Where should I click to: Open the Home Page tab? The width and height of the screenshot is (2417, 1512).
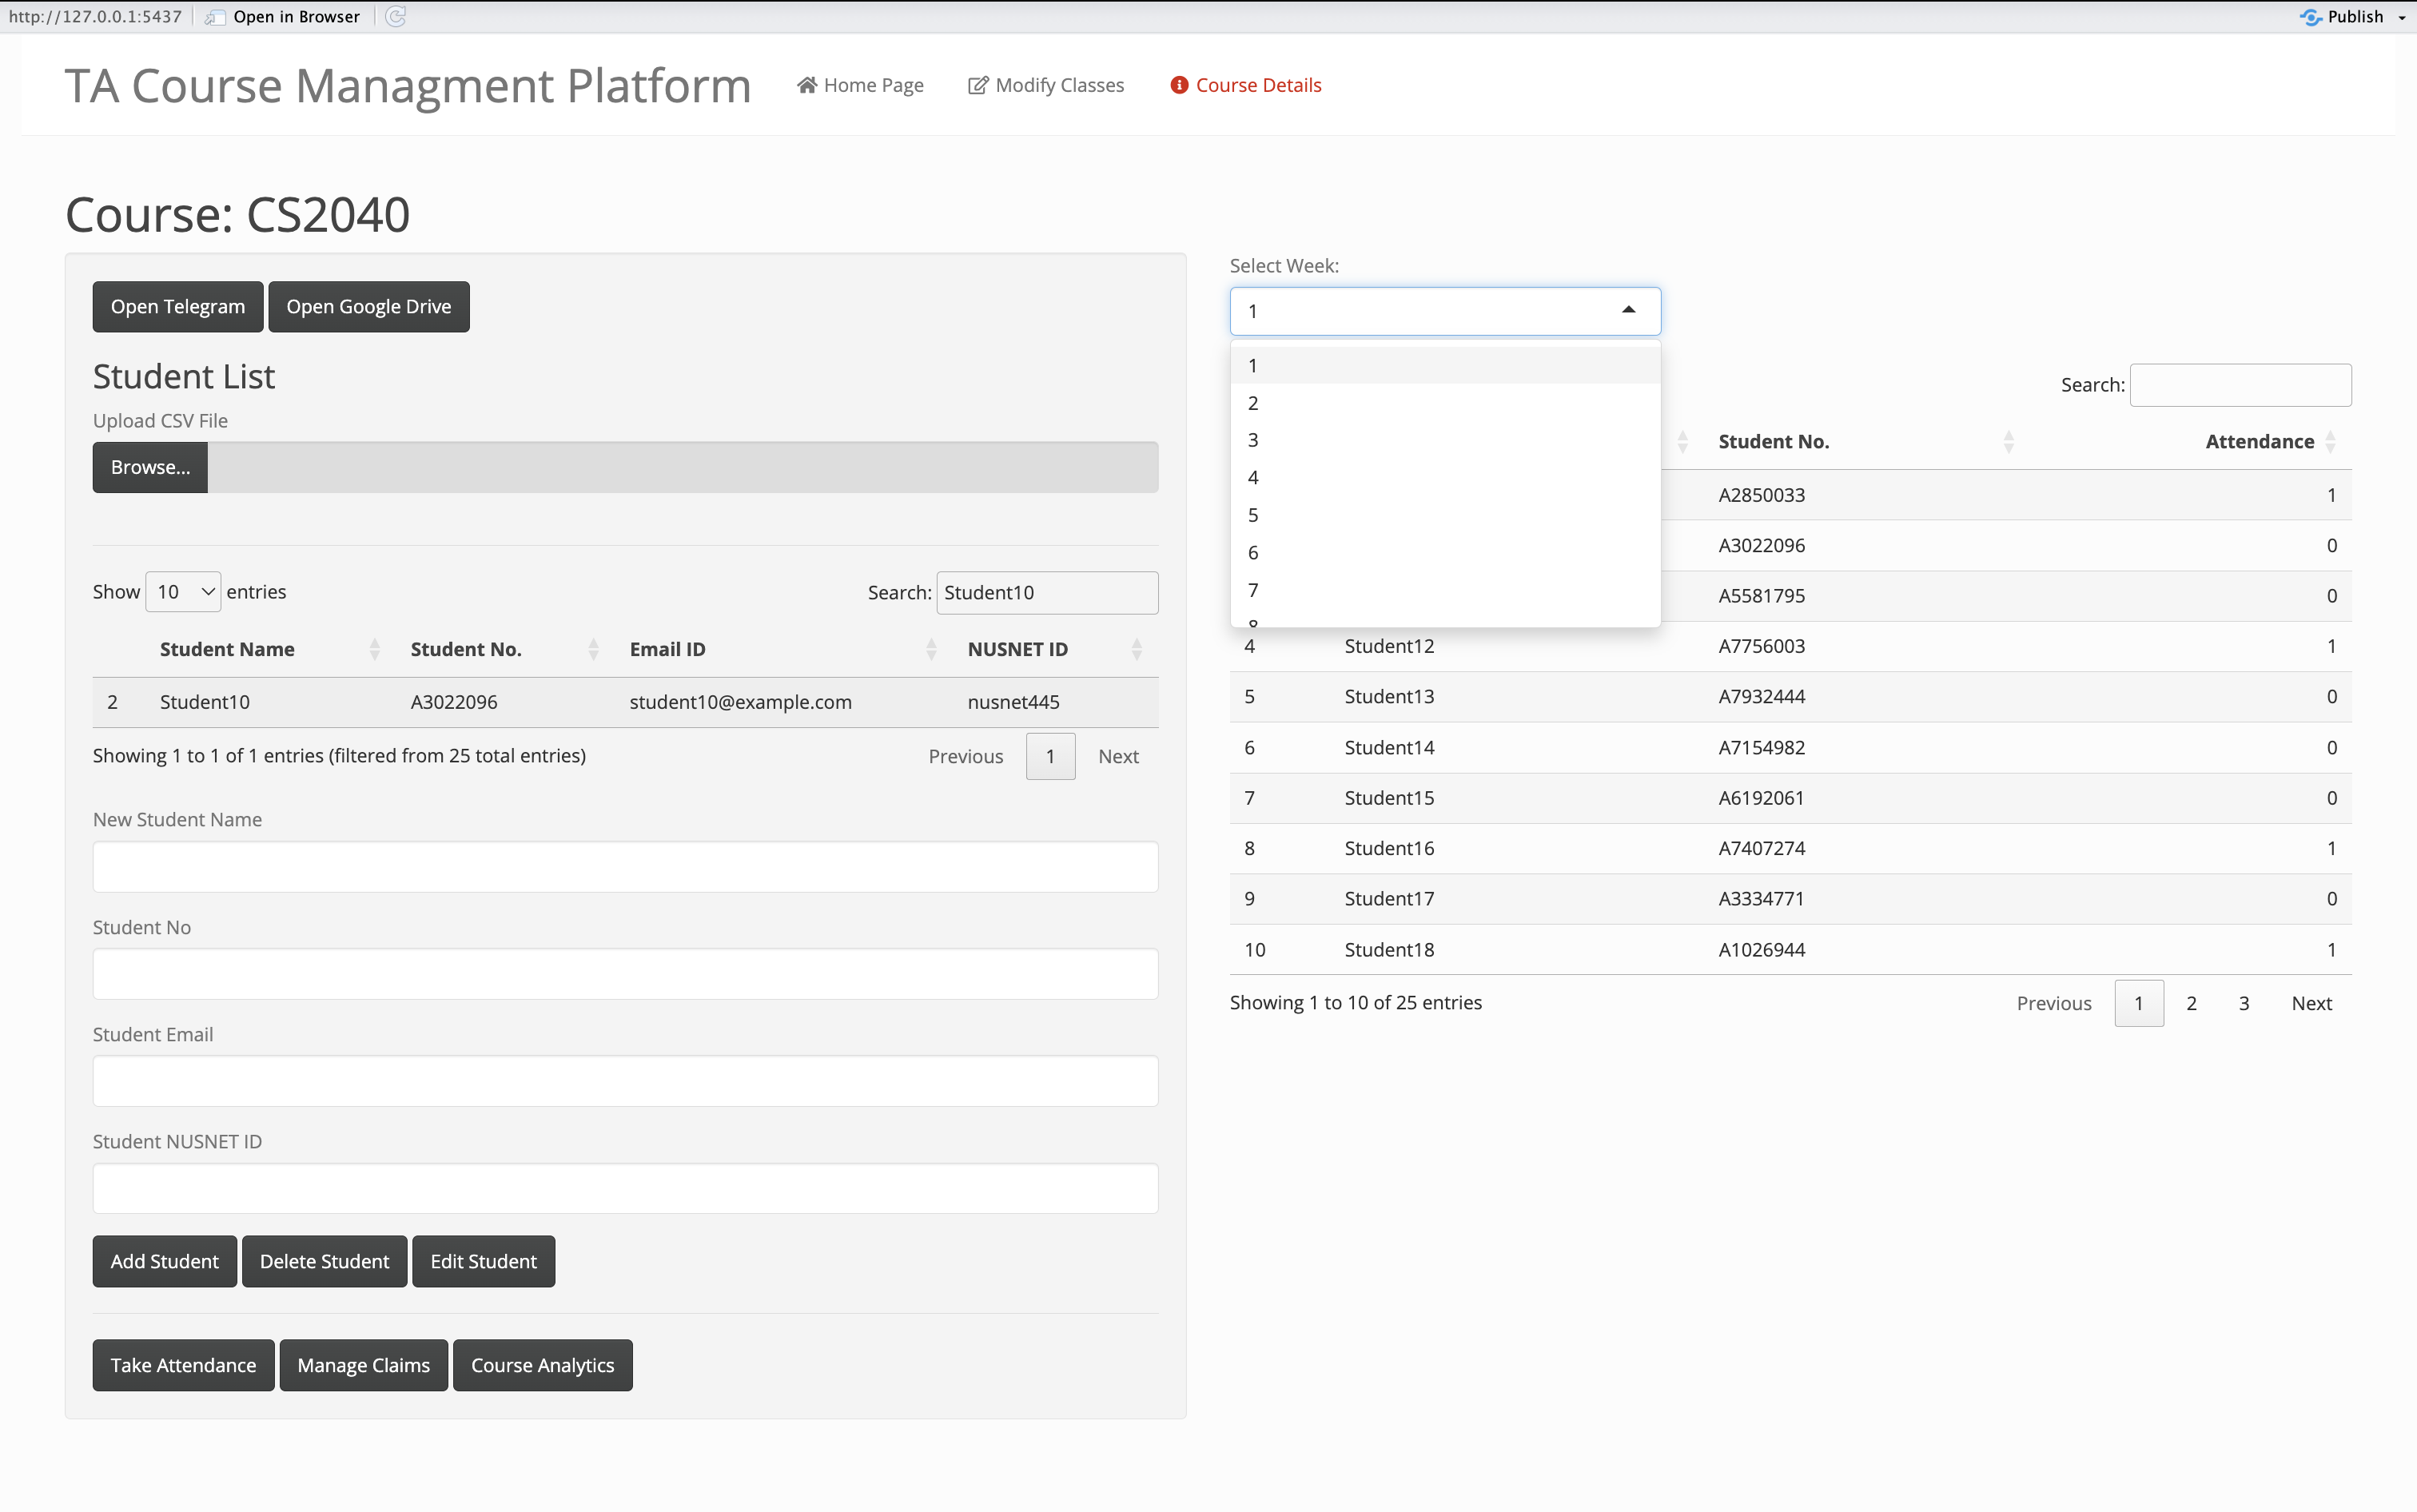pos(860,85)
